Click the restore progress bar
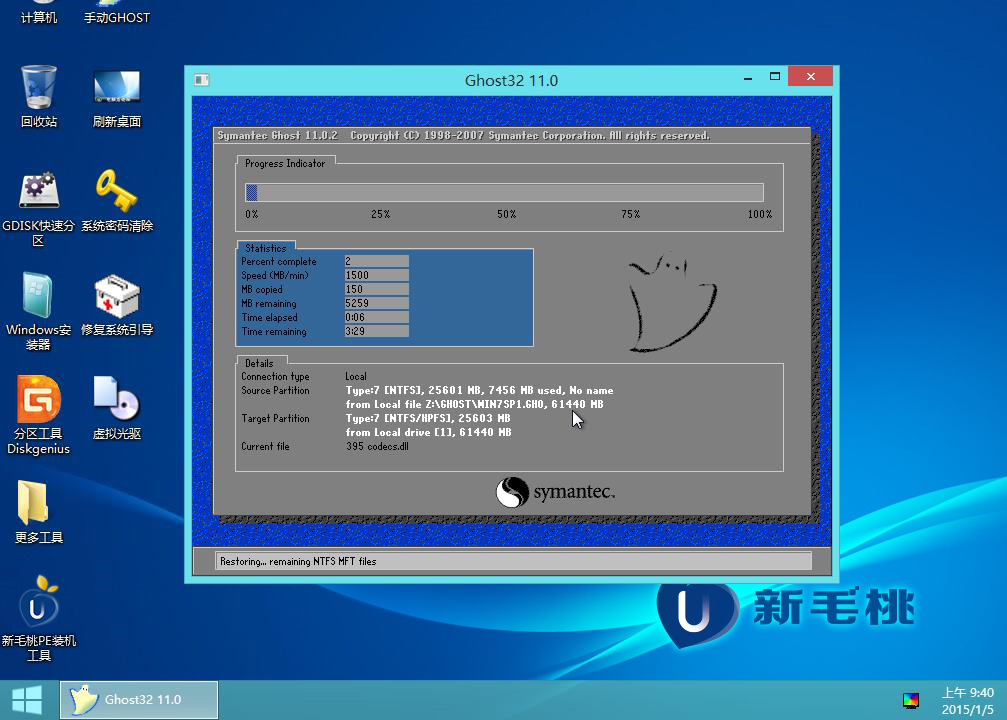Image resolution: width=1007 pixels, height=720 pixels. (504, 193)
